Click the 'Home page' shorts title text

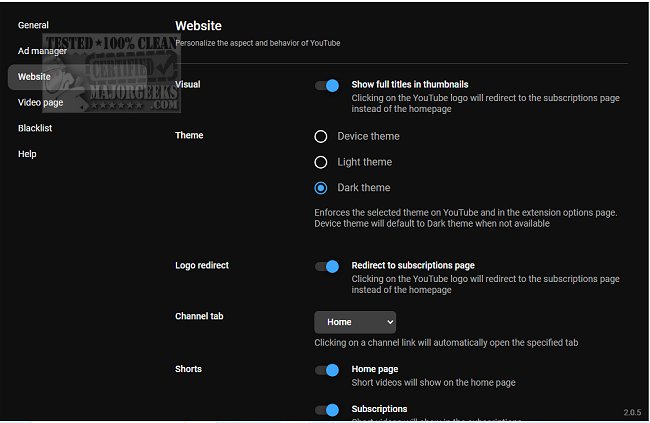[x=375, y=369]
